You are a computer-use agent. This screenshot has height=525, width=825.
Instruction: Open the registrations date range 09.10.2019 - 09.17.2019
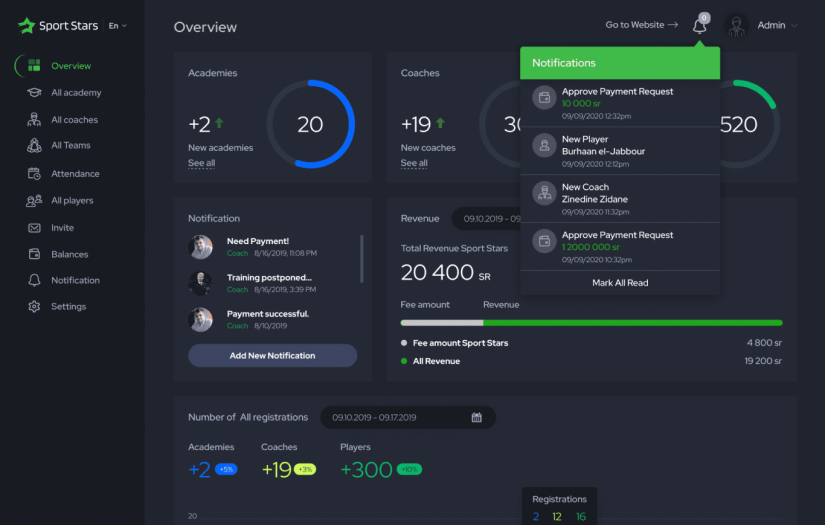(x=408, y=417)
